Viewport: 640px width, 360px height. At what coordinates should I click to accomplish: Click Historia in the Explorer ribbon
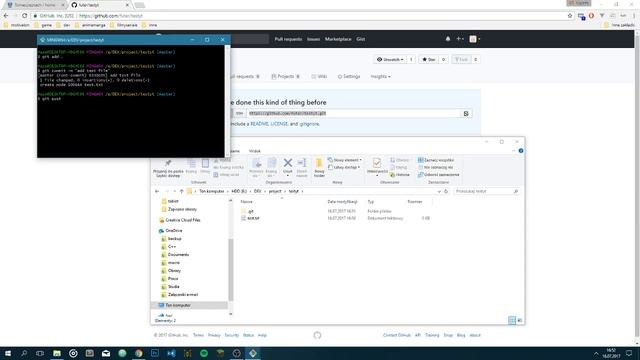coord(400,175)
